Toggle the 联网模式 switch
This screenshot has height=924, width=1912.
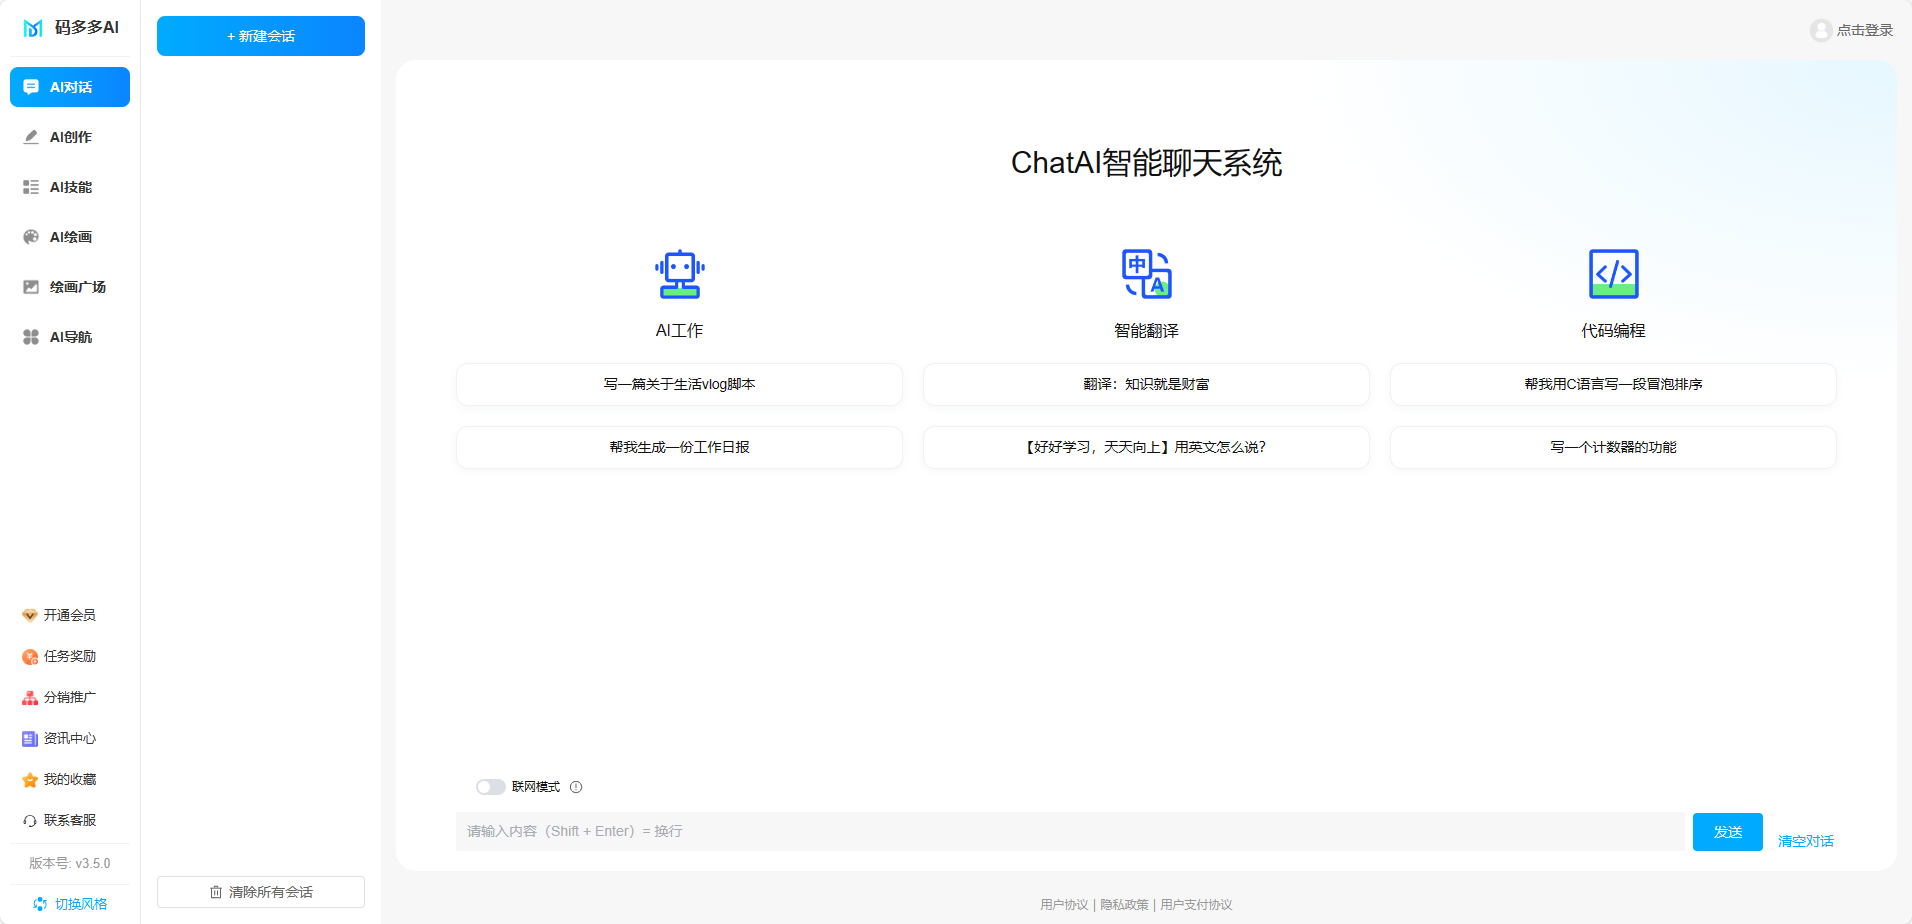[491, 787]
